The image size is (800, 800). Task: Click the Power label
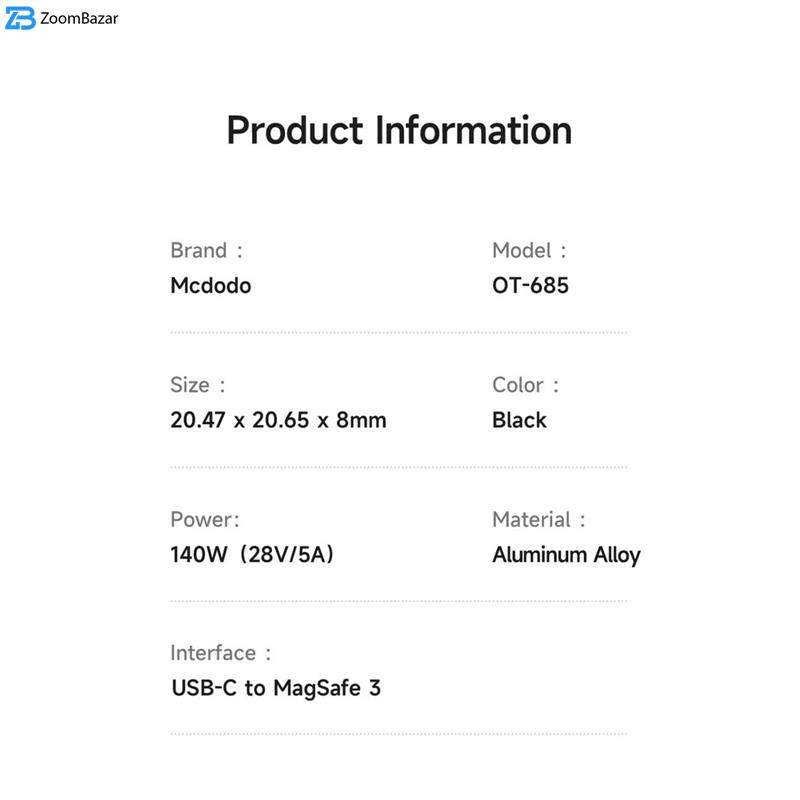(x=205, y=520)
